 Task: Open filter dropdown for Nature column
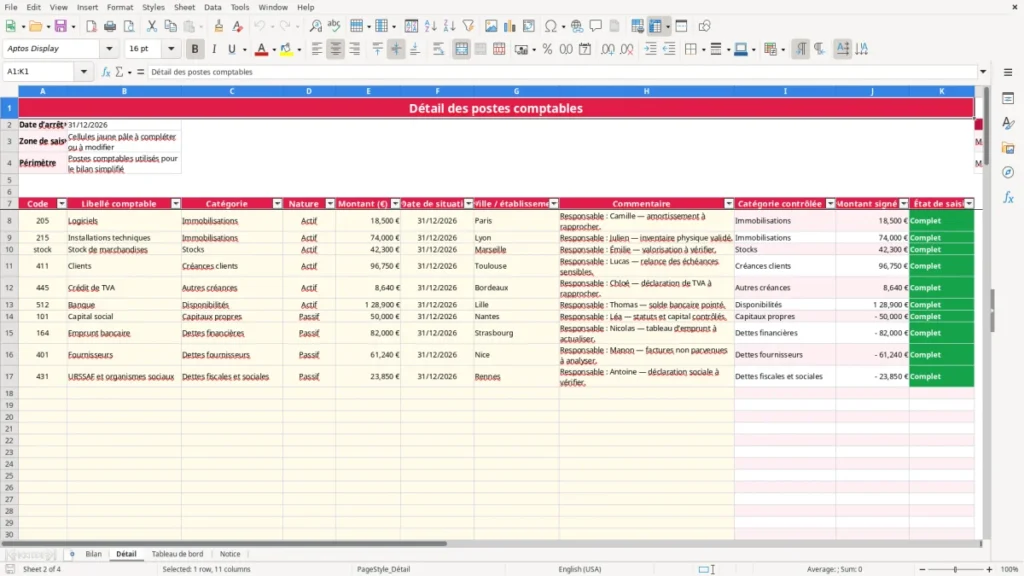click(x=330, y=204)
